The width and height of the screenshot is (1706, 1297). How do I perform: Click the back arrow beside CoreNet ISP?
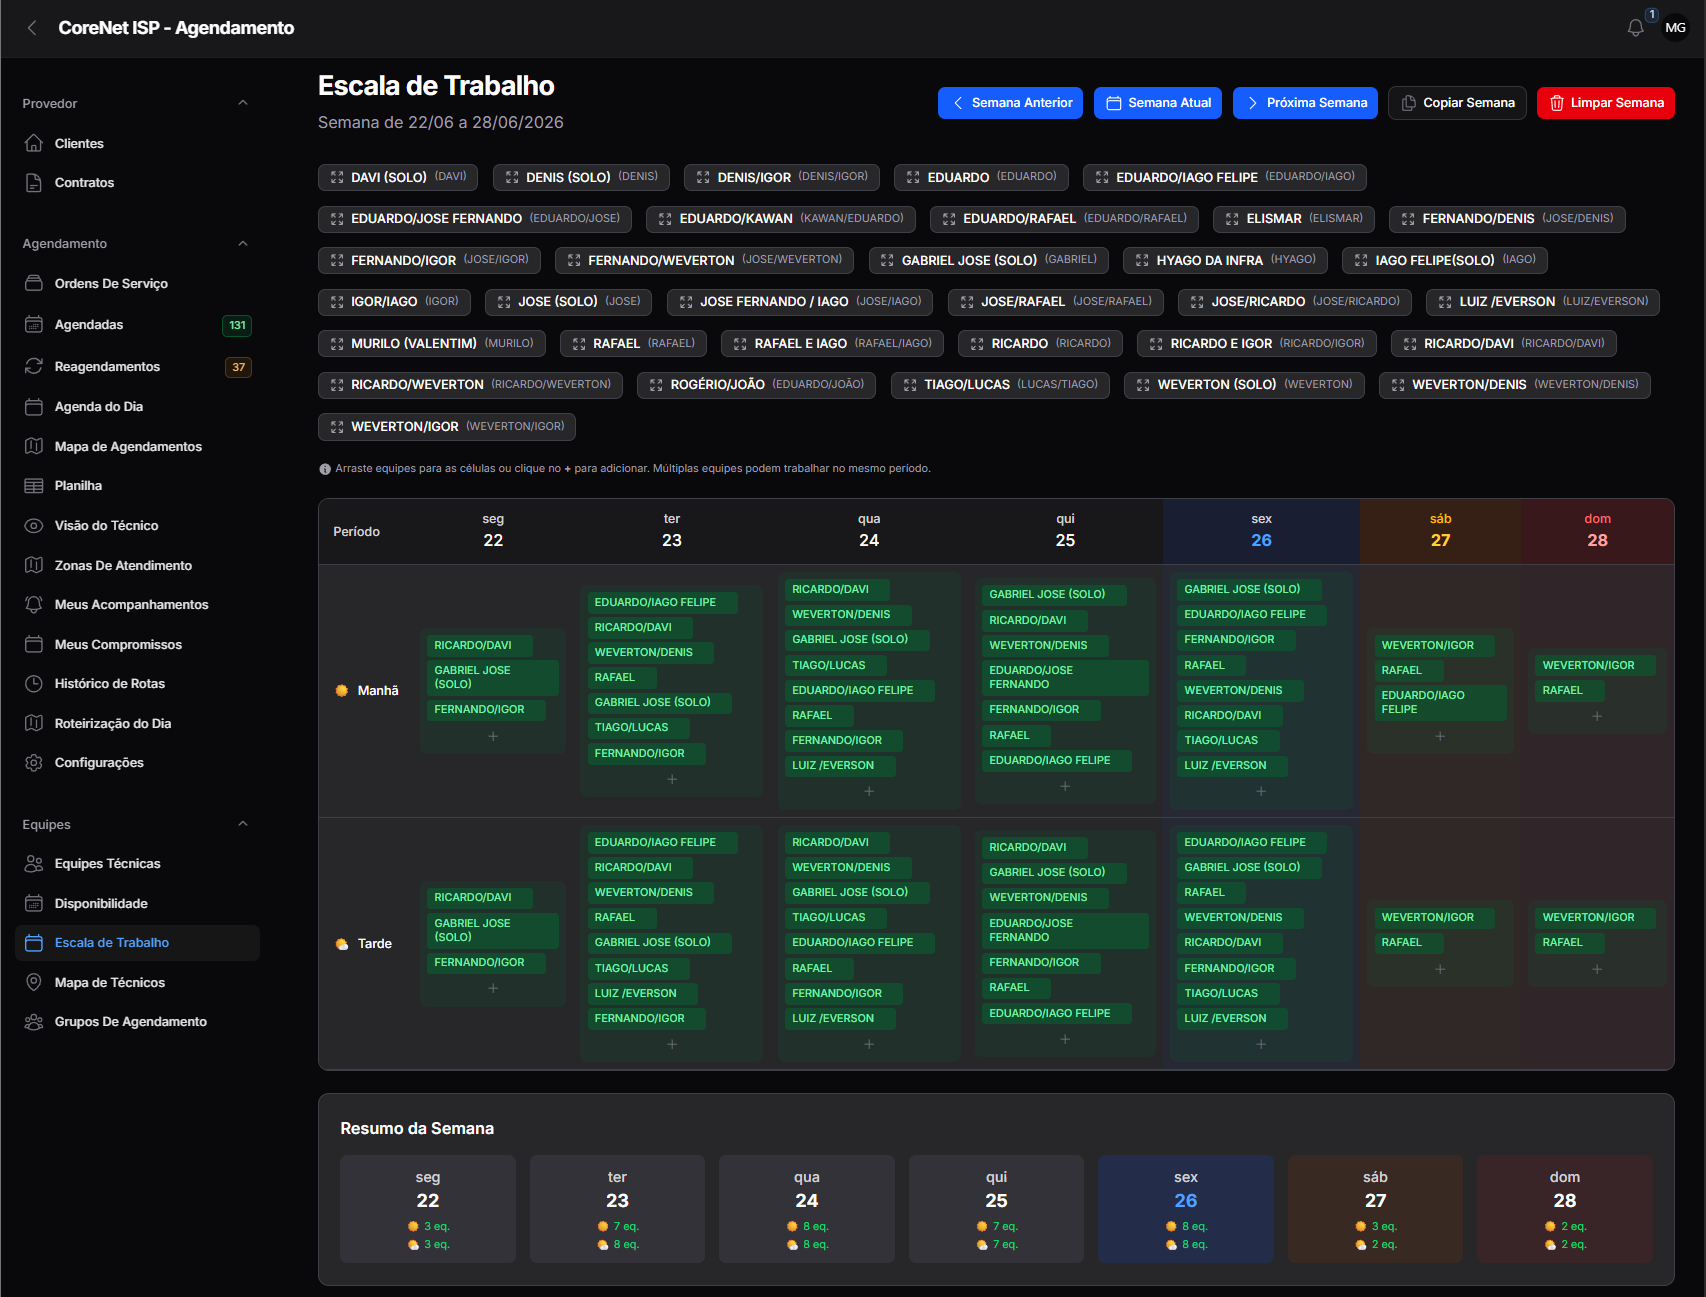[32, 28]
